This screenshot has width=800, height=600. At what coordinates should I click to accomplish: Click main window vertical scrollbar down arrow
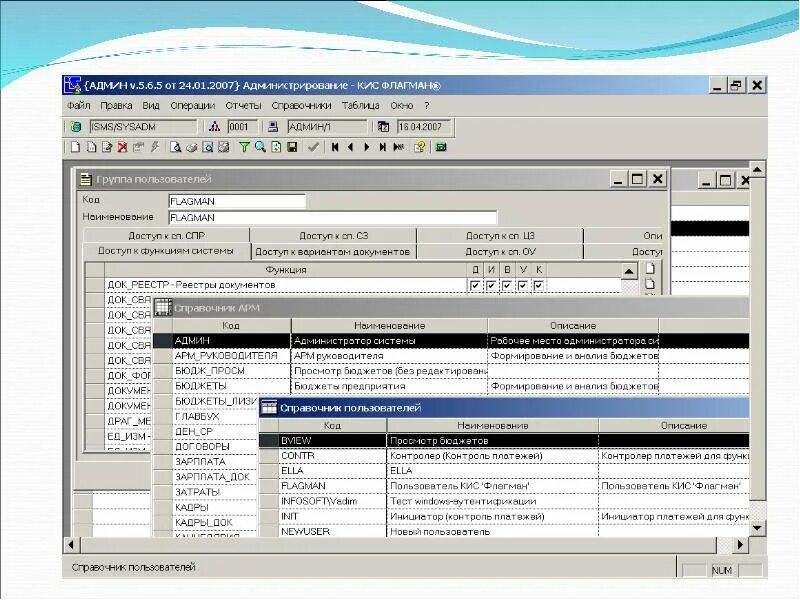[x=757, y=528]
